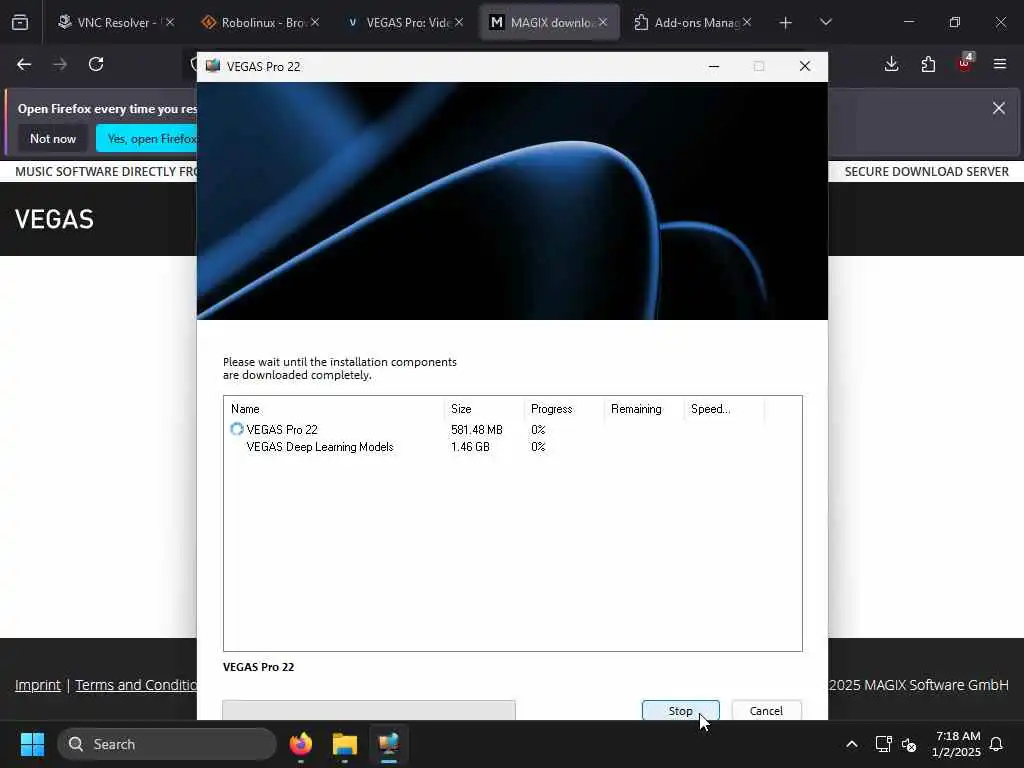The image size is (1024, 768).
Task: Click the taskbar Search box
Action: point(167,744)
